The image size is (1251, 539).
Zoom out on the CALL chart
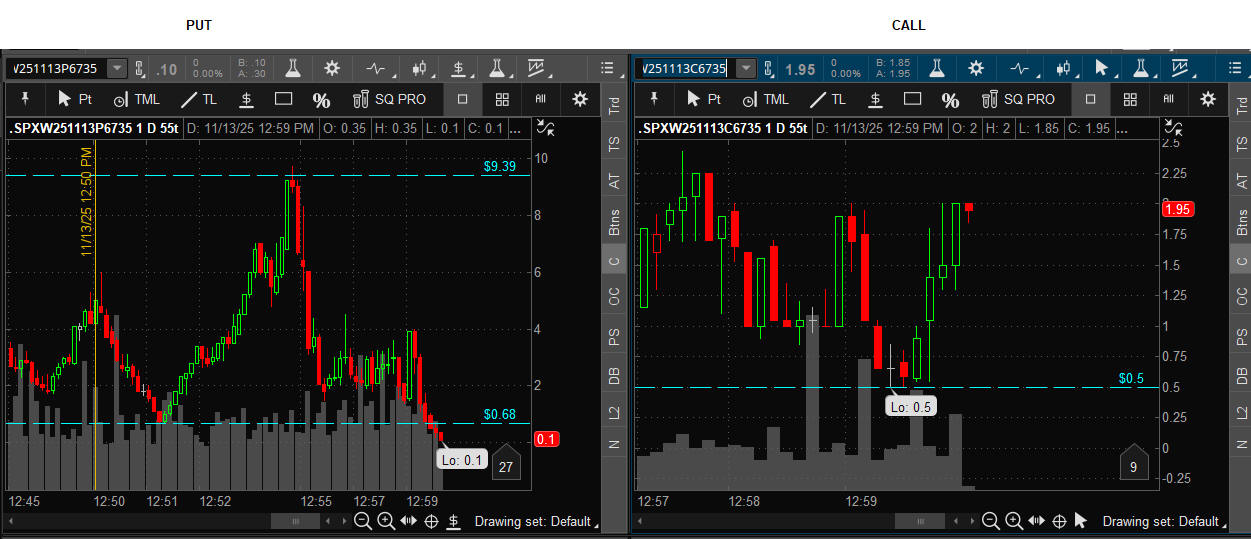990,521
